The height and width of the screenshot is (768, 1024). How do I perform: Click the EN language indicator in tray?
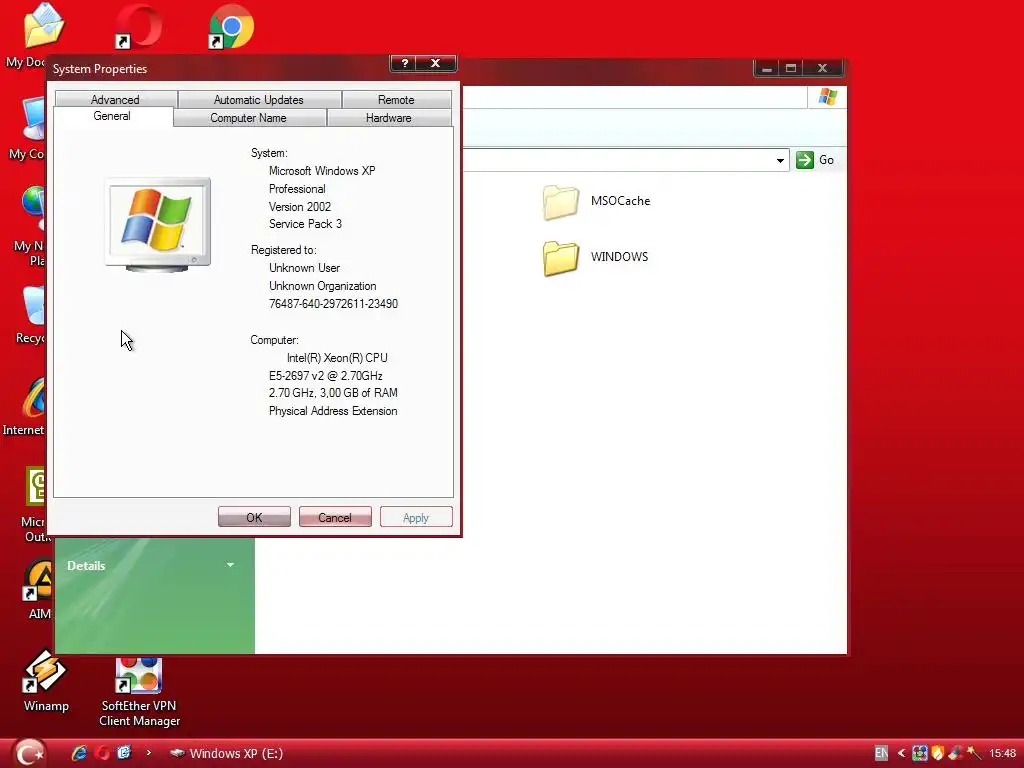tap(881, 753)
